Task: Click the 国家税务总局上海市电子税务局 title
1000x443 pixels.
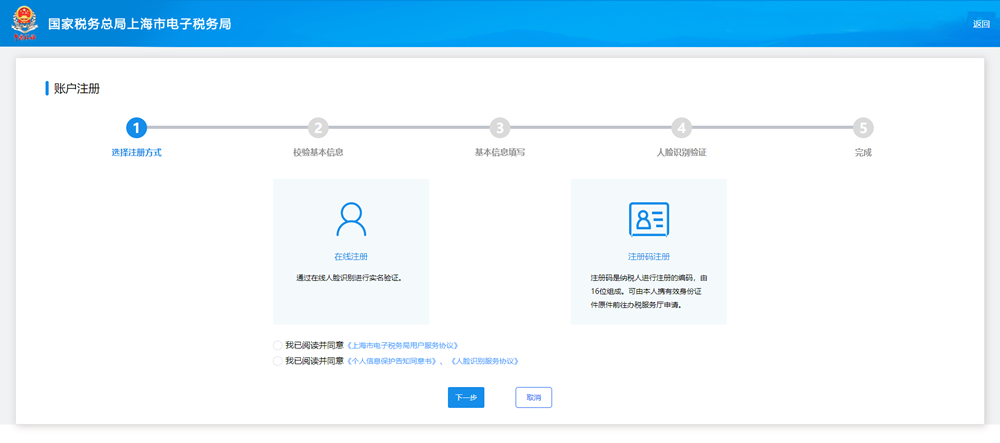Action: pyautogui.click(x=140, y=24)
